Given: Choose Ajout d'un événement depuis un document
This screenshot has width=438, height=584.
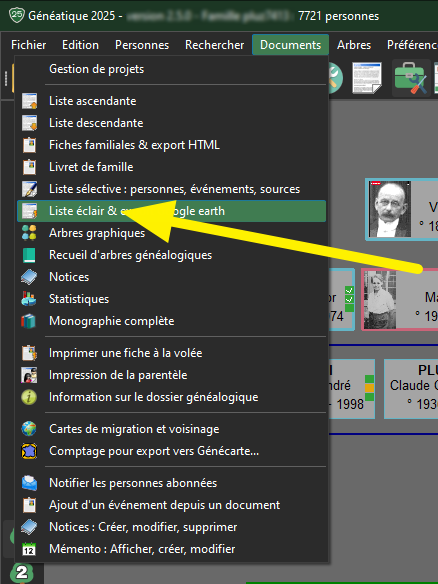Looking at the screenshot, I should [165, 505].
